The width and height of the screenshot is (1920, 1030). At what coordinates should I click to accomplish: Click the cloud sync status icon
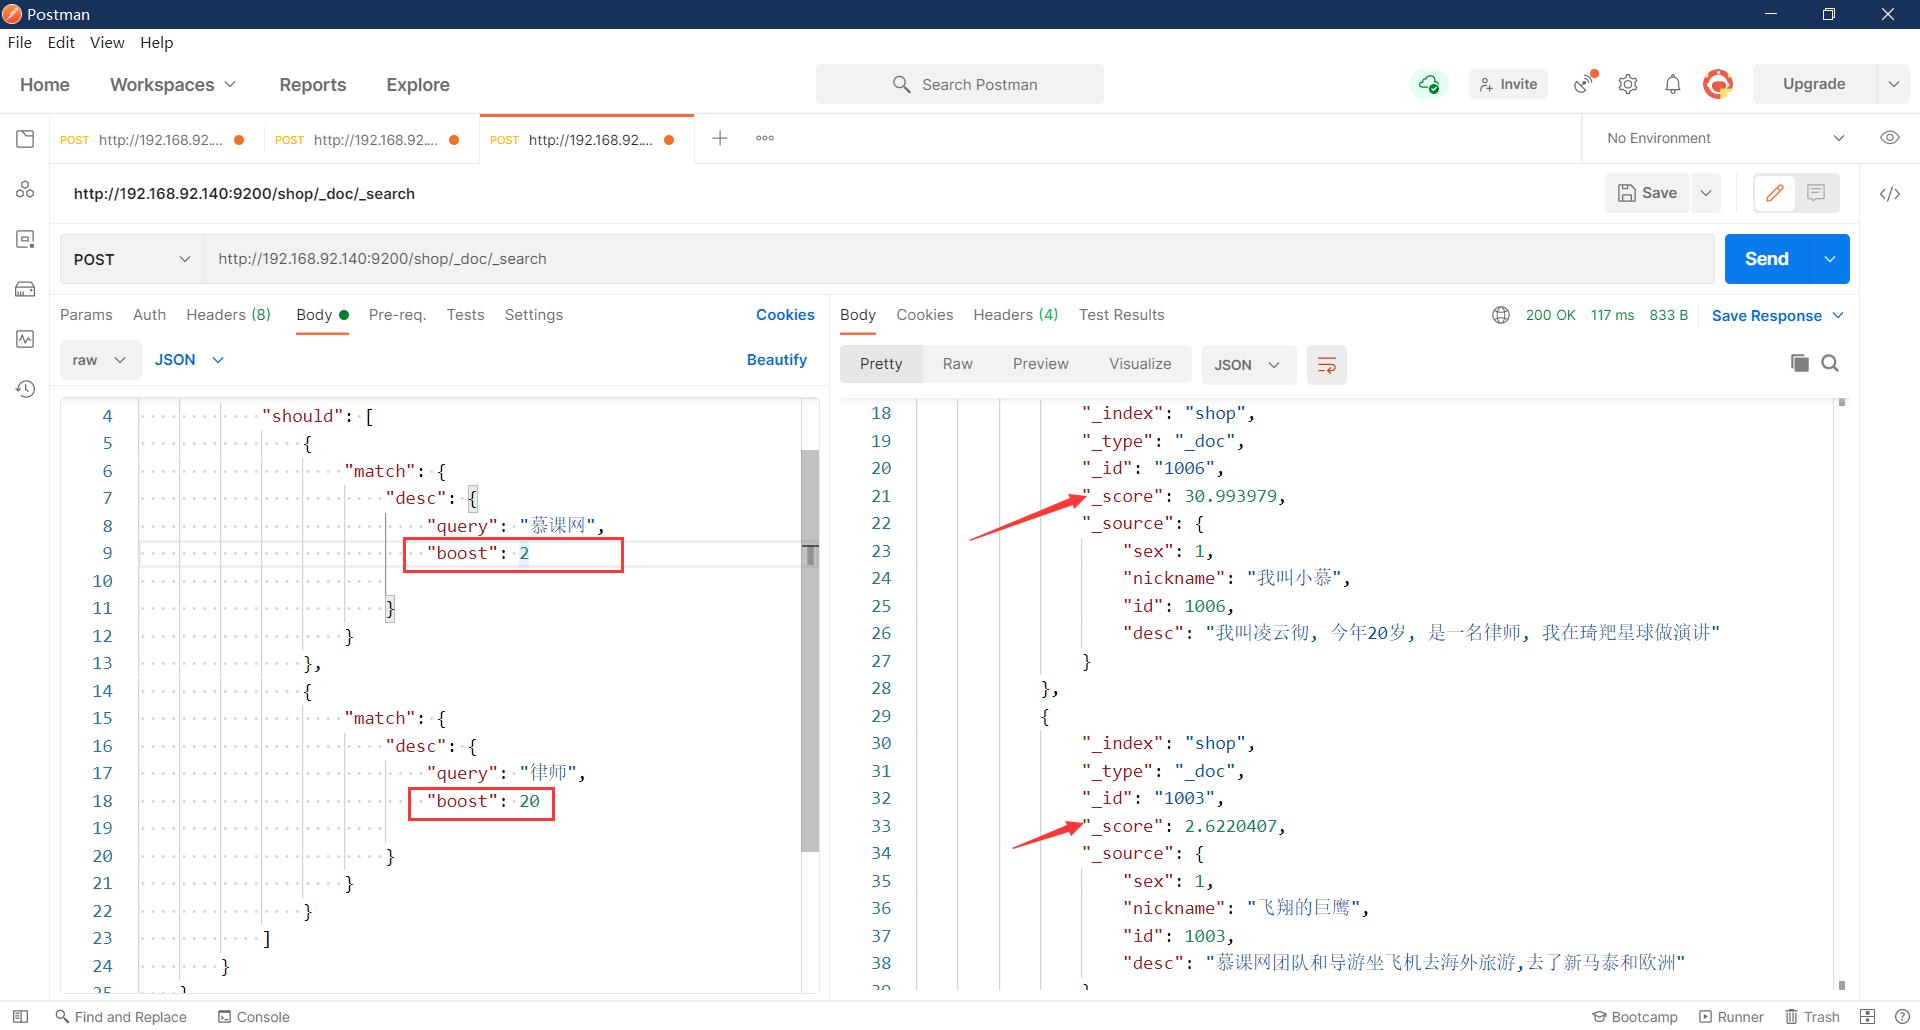pyautogui.click(x=1429, y=84)
